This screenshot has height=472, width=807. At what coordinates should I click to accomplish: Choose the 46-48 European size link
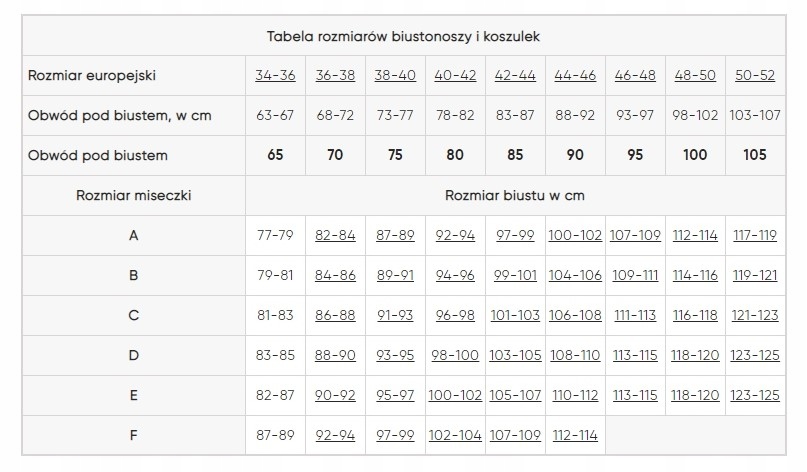[635, 76]
